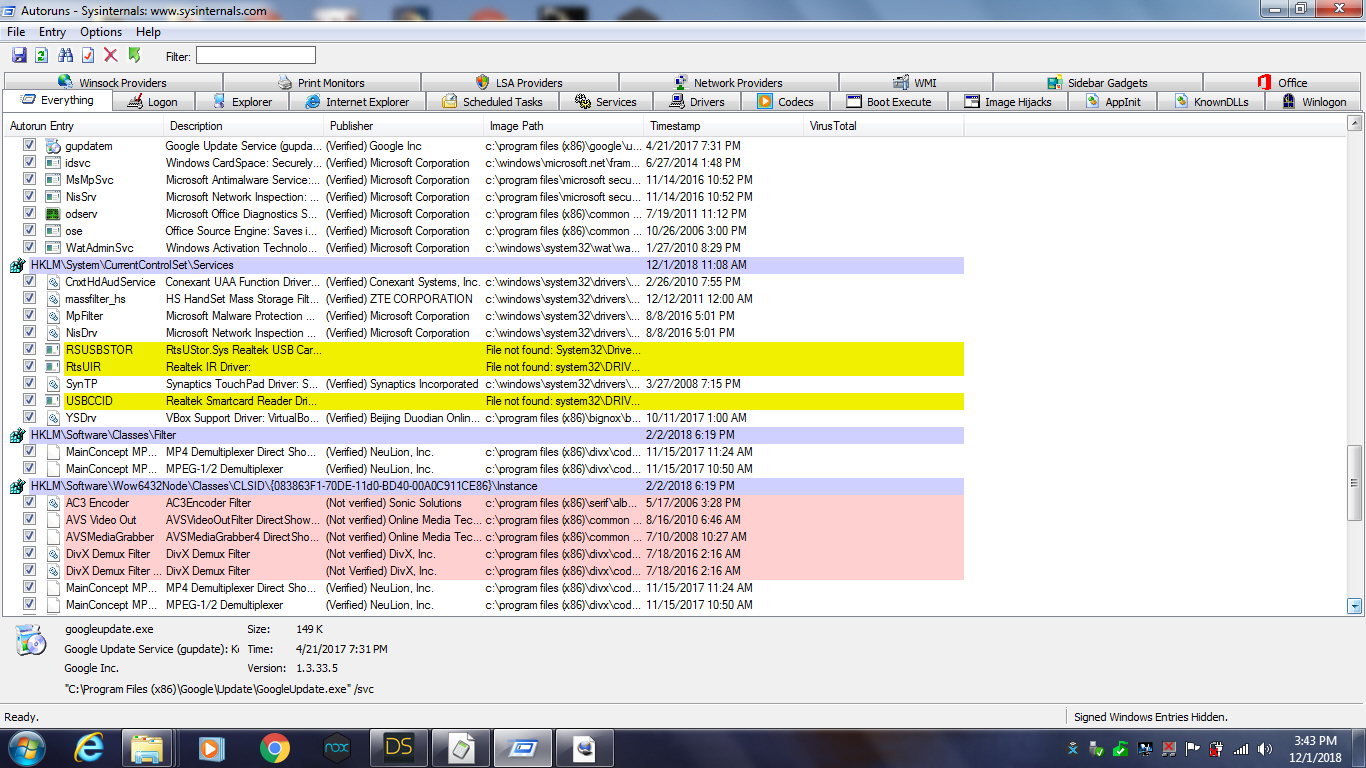Select the NisDrv entry row

(x=483, y=333)
